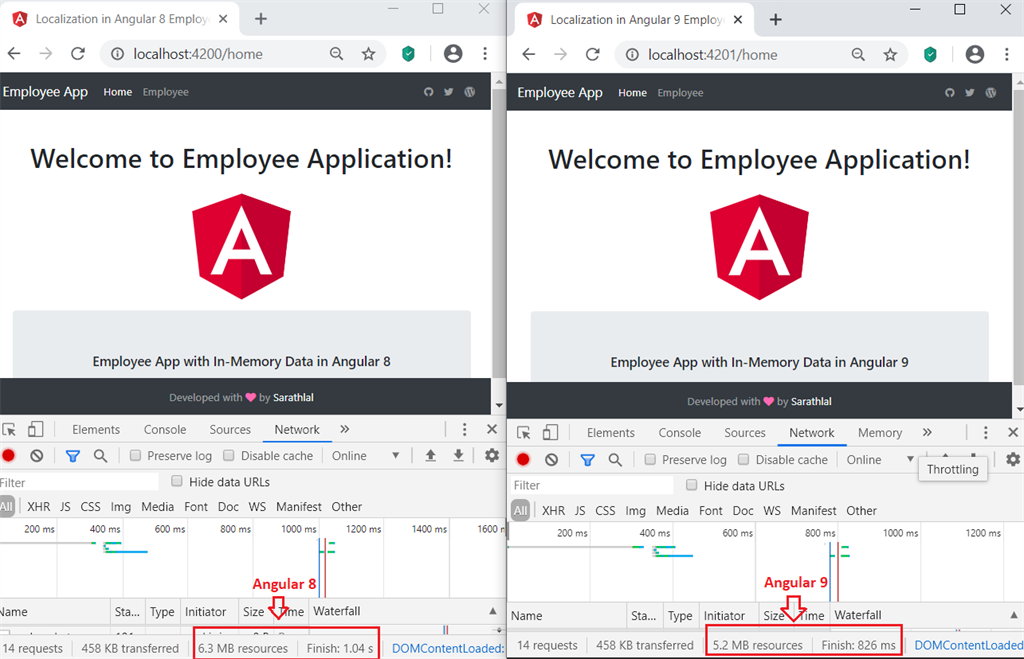
Task: Click green shield extension in Angular 8 window
Action: pyautogui.click(x=408, y=54)
